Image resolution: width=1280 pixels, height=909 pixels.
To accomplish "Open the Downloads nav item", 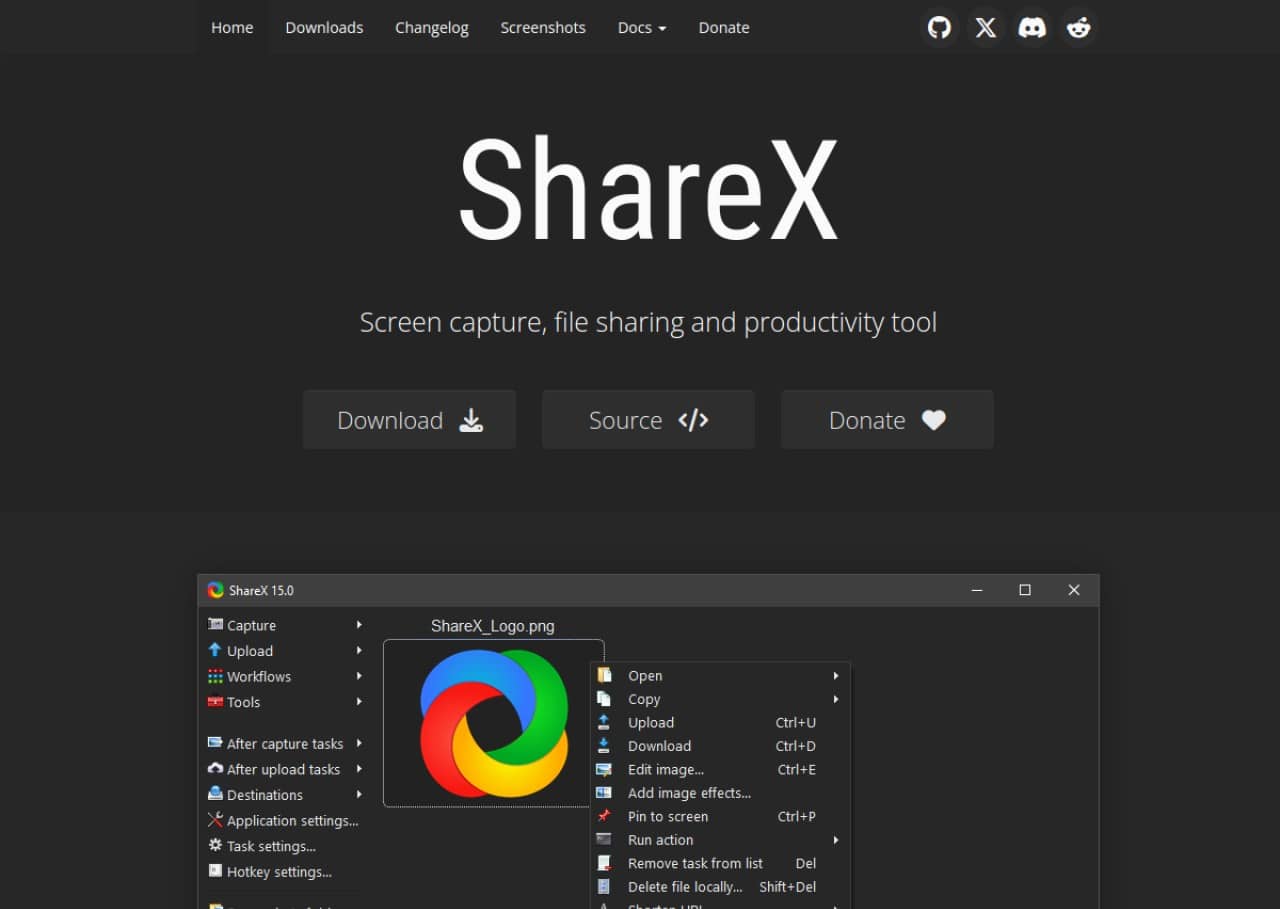I will coord(324,27).
